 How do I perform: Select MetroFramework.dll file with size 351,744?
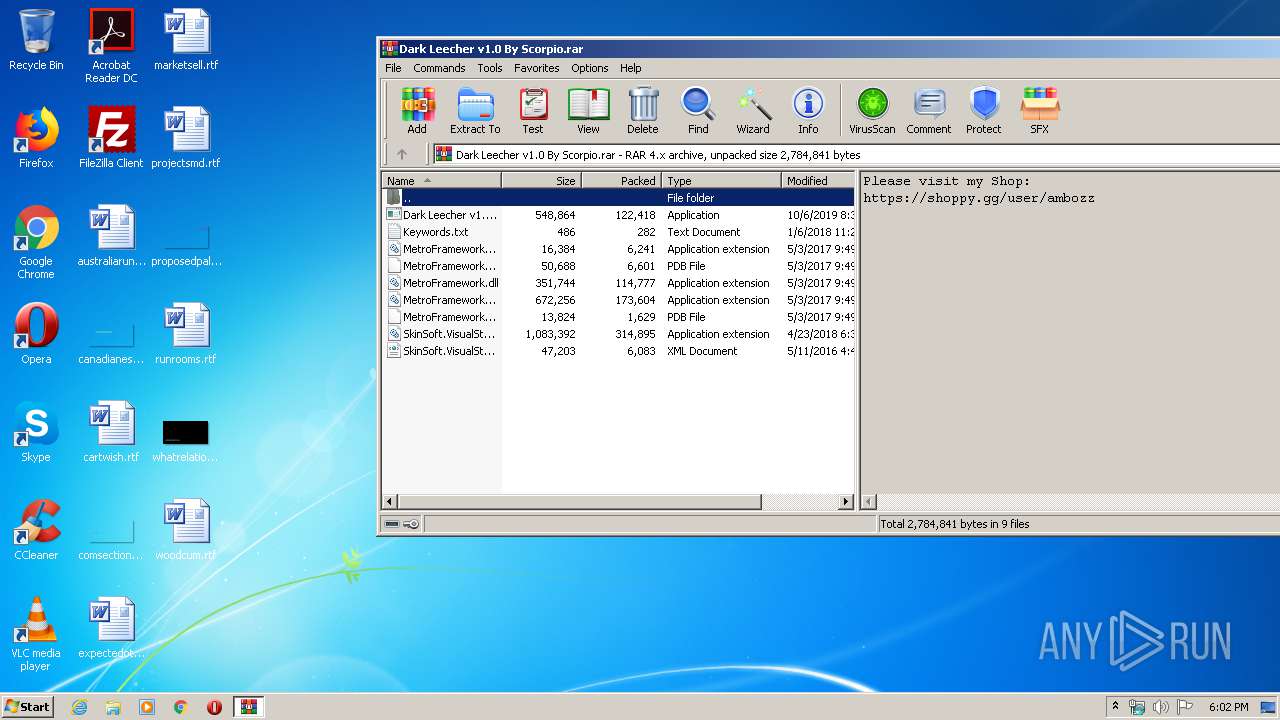point(618,283)
